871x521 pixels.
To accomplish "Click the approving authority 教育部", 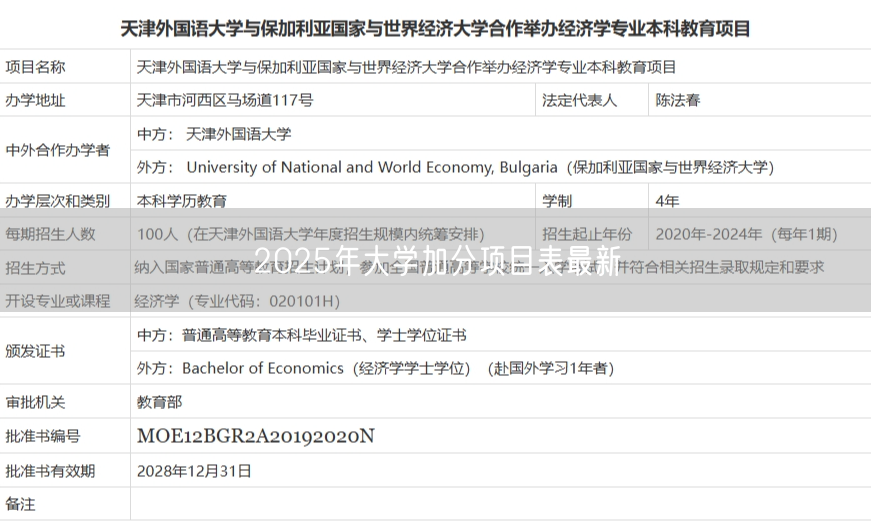I will pos(160,402).
